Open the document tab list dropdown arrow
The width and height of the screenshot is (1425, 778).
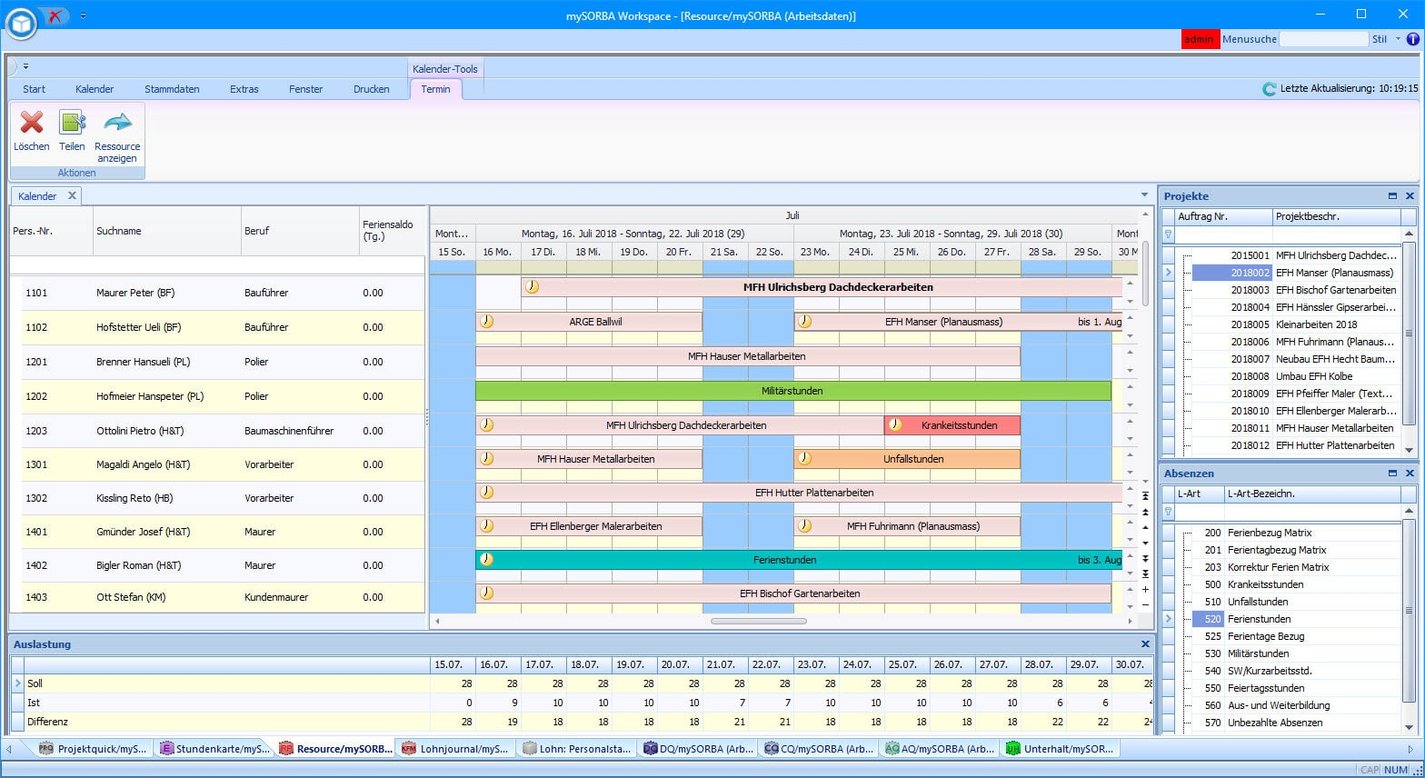coord(1145,195)
